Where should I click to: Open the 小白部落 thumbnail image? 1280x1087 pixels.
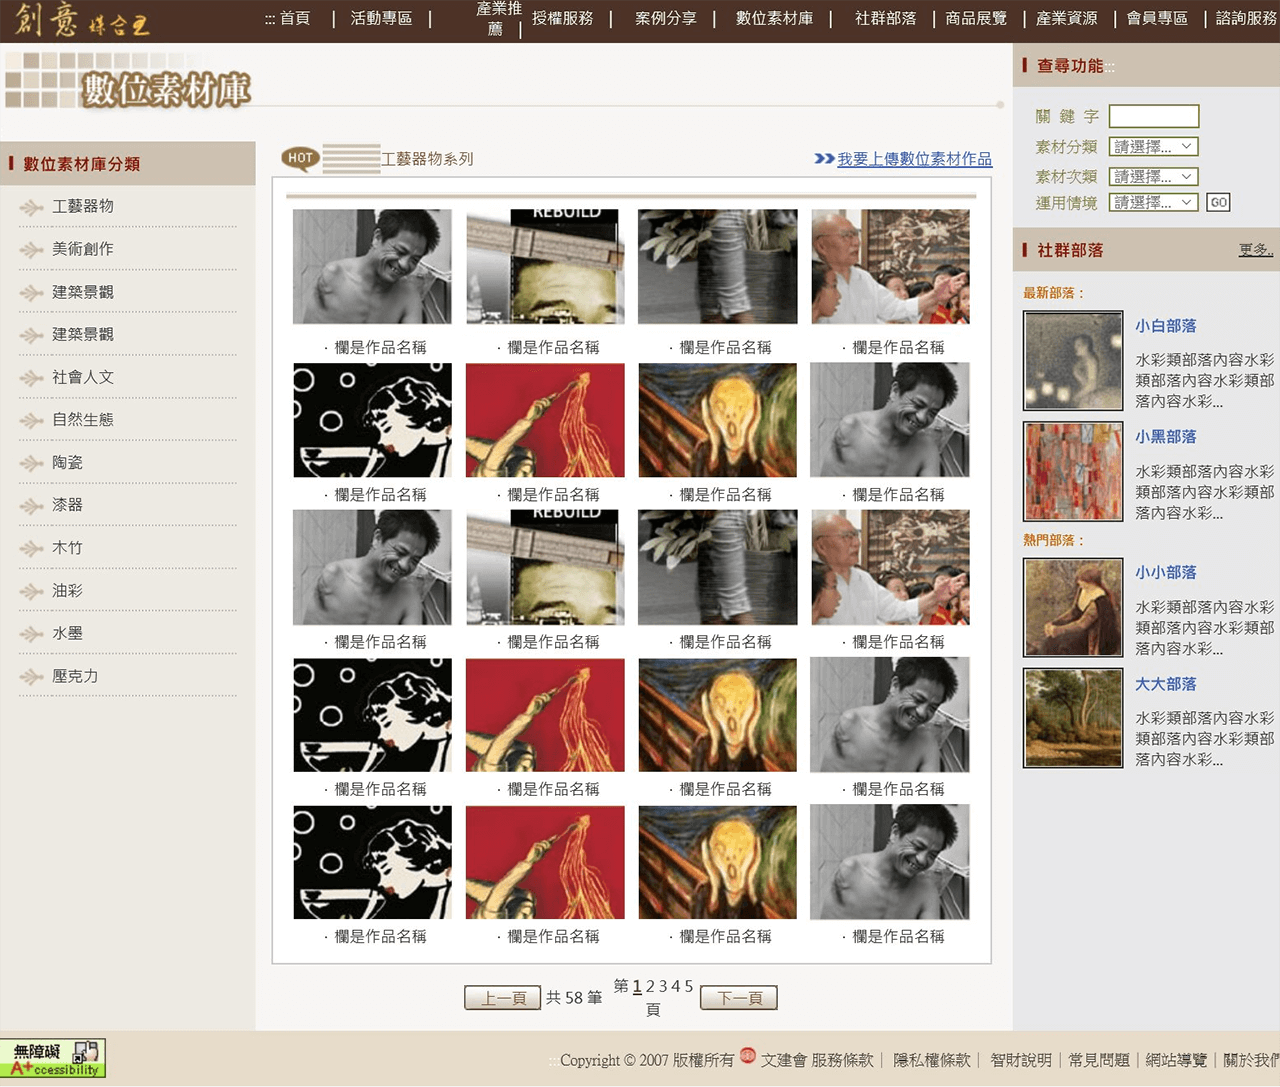pyautogui.click(x=1073, y=361)
